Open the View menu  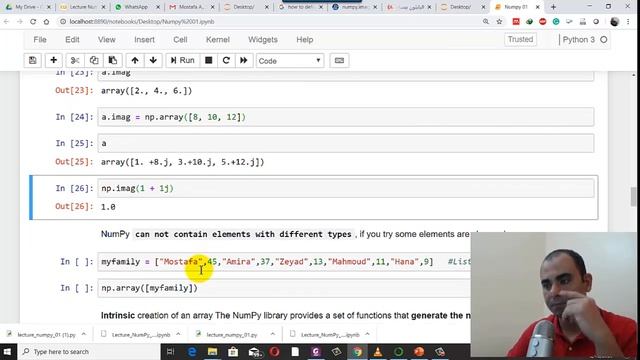pyautogui.click(x=107, y=40)
